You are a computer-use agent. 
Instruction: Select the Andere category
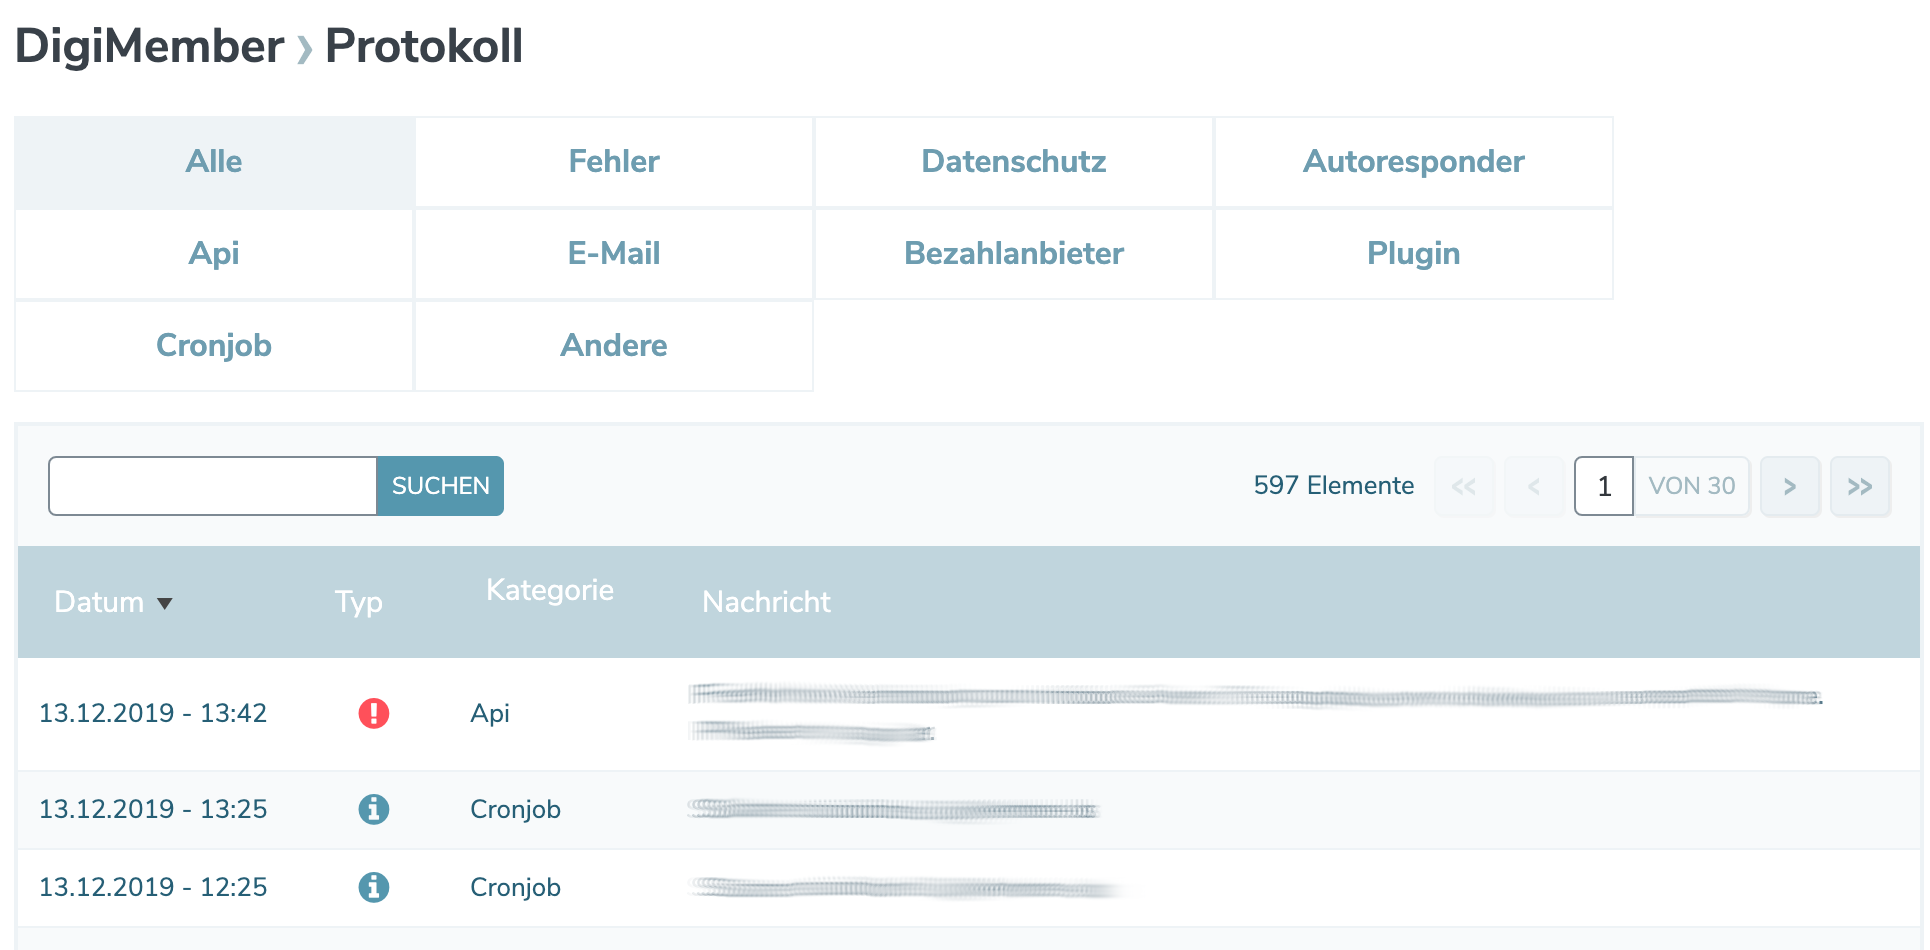[x=613, y=345]
